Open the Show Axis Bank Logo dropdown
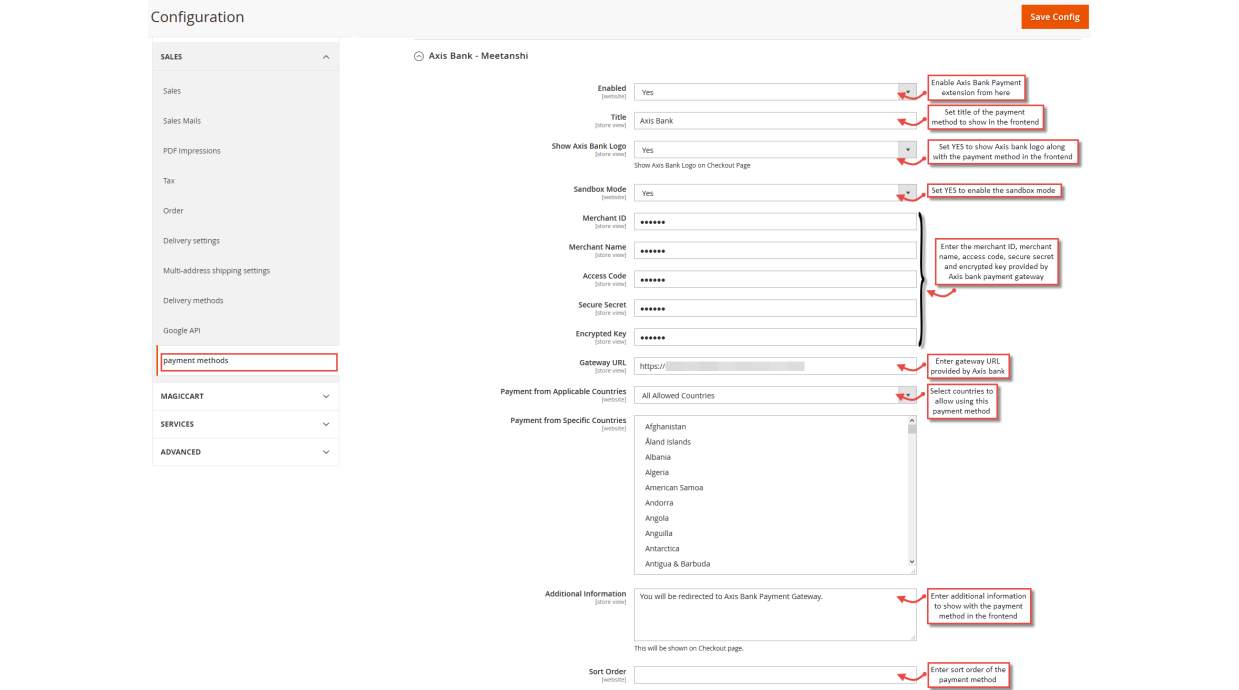This screenshot has width=1239, height=690. click(775, 150)
